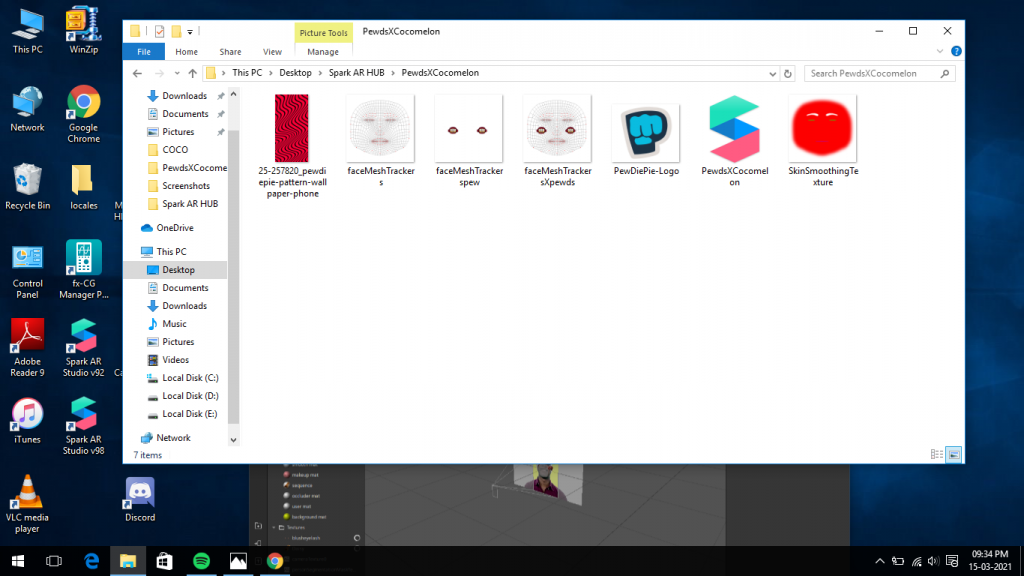The image size is (1024, 576).
Task: Open the address bar history dropdown
Action: point(773,74)
